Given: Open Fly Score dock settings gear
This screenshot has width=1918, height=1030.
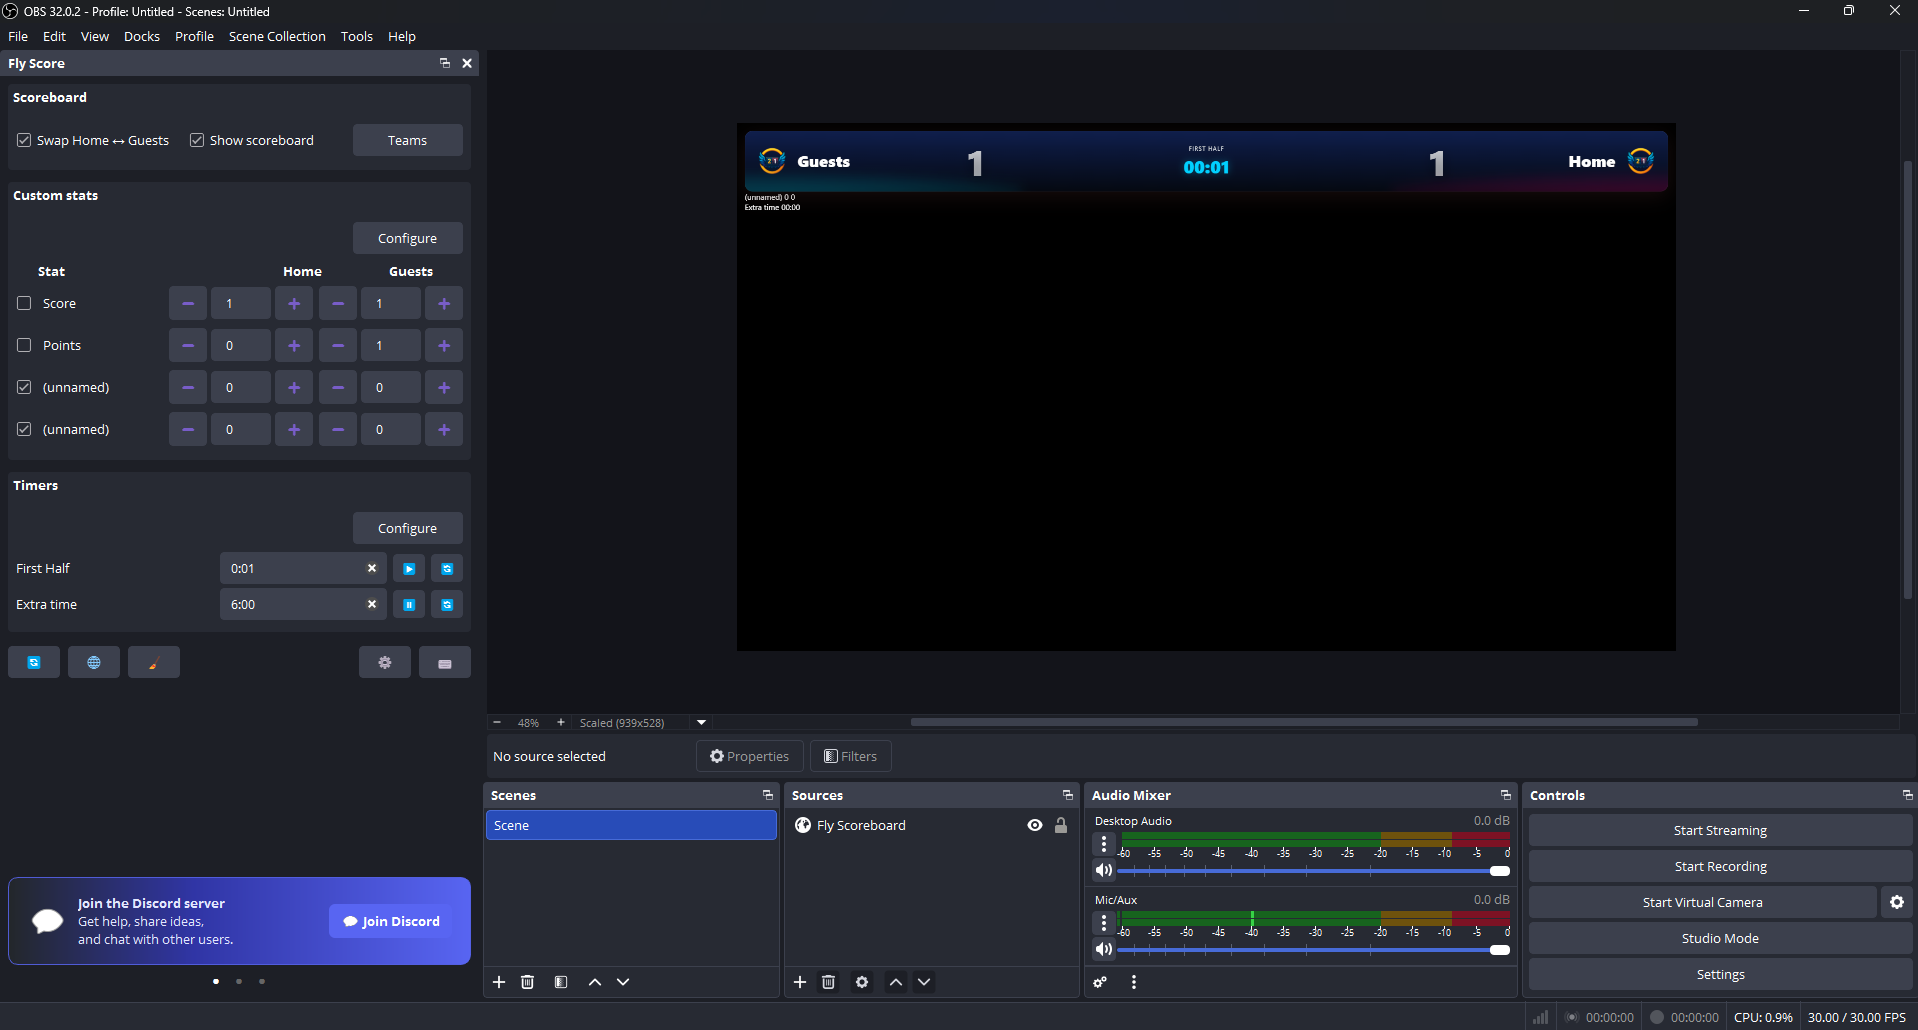Looking at the screenshot, I should tap(385, 663).
